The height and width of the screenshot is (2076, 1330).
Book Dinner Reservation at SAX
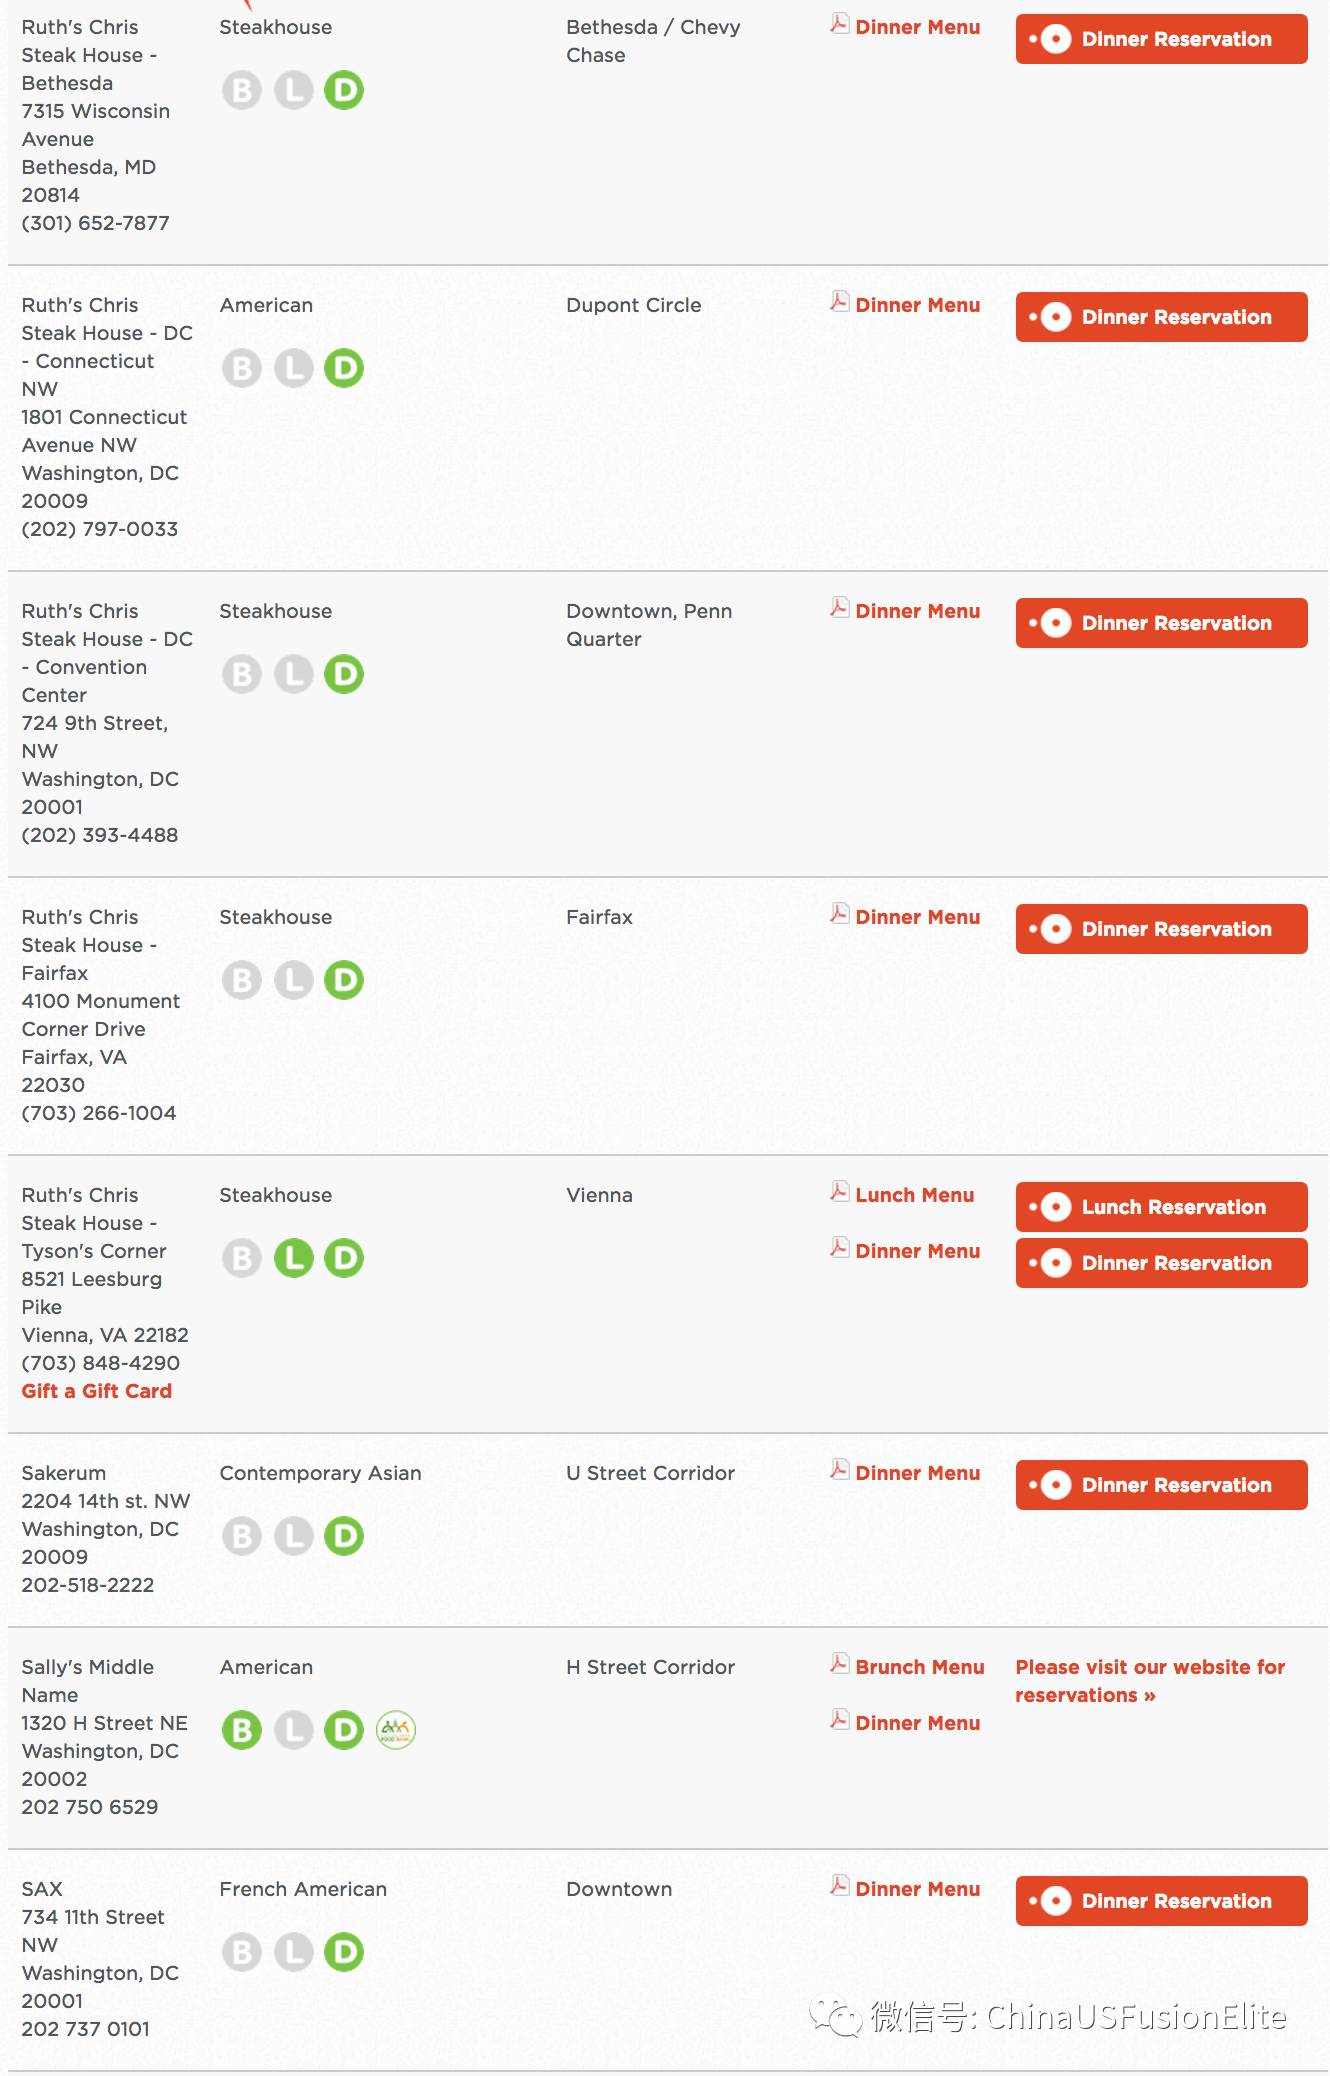pos(1162,1901)
